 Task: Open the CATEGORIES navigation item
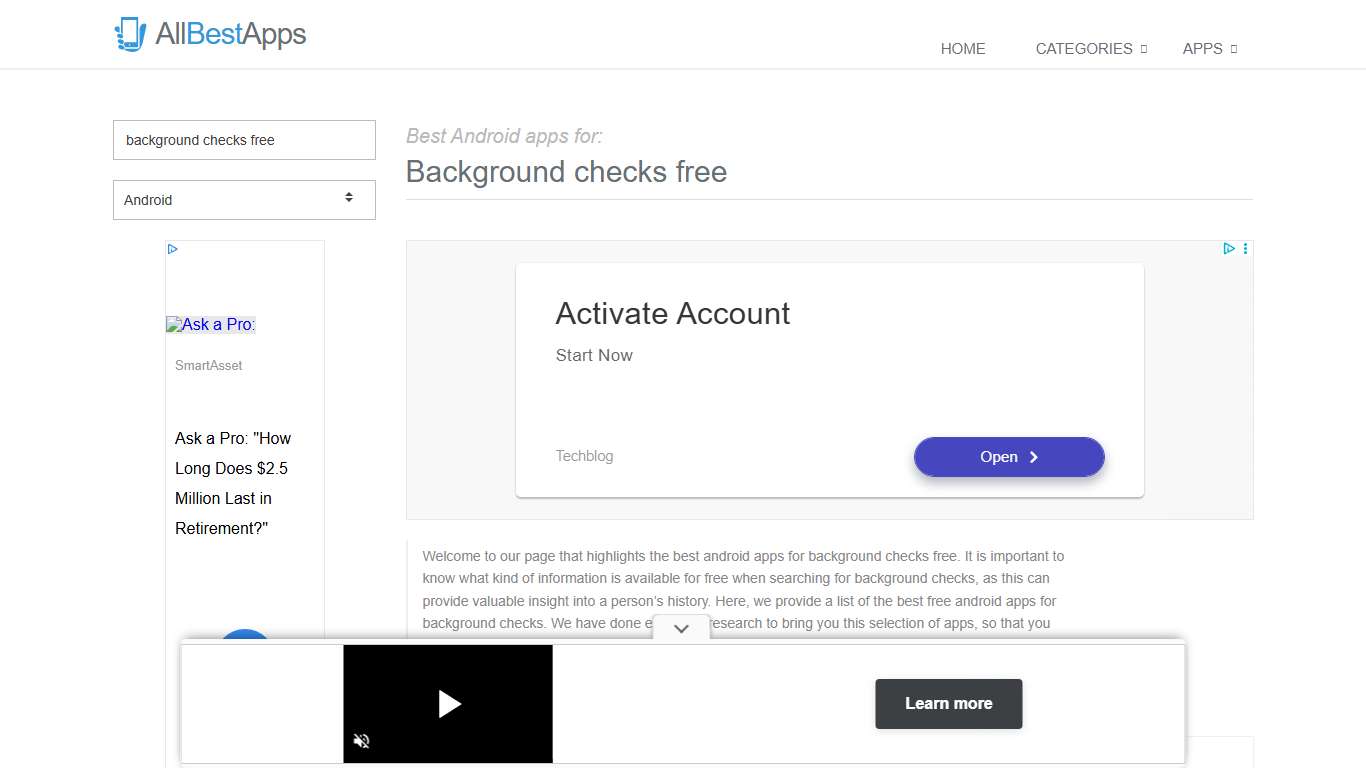pyautogui.click(x=1084, y=48)
